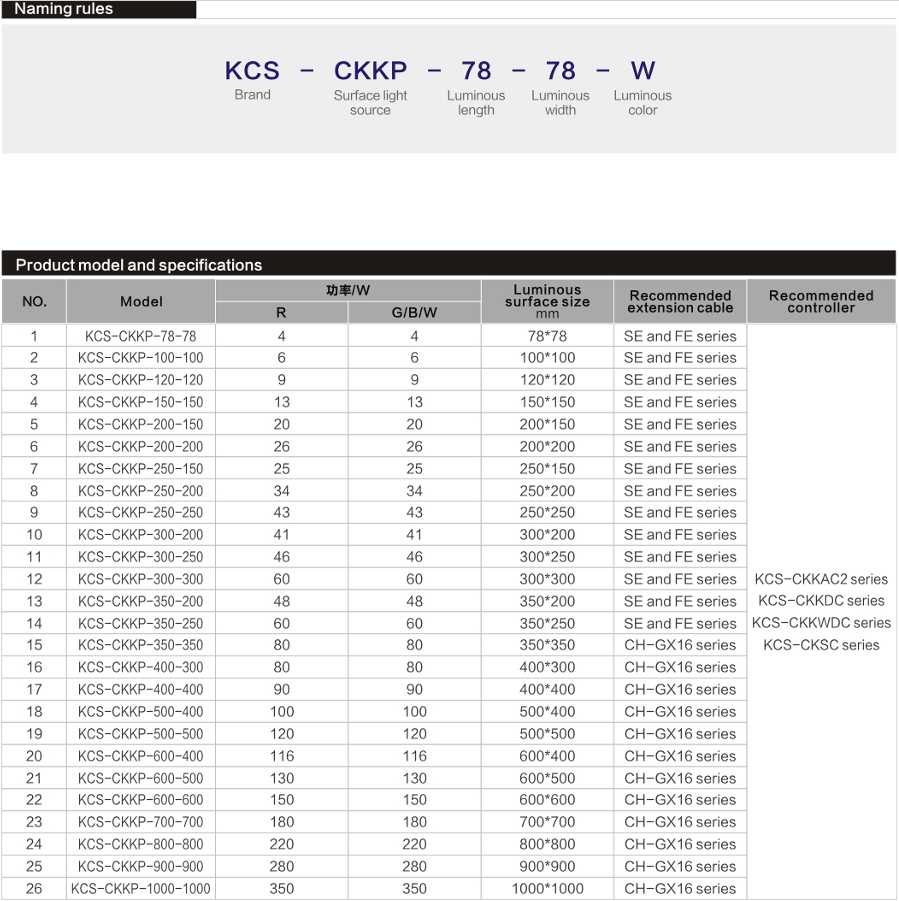Select the model cell 'KCS-CKKP-600-400'

pos(141,756)
